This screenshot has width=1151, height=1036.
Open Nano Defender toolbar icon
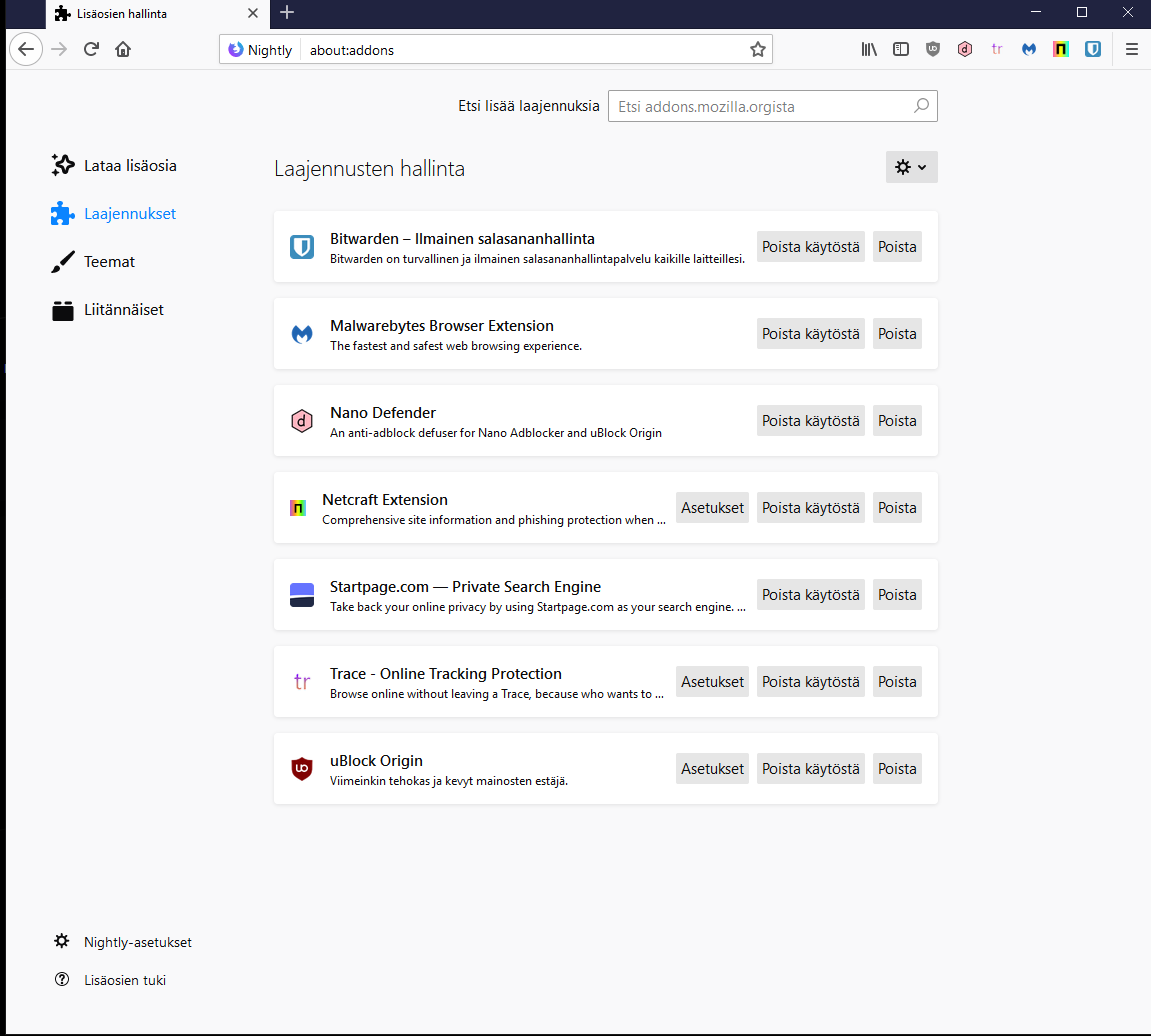pyautogui.click(x=965, y=49)
